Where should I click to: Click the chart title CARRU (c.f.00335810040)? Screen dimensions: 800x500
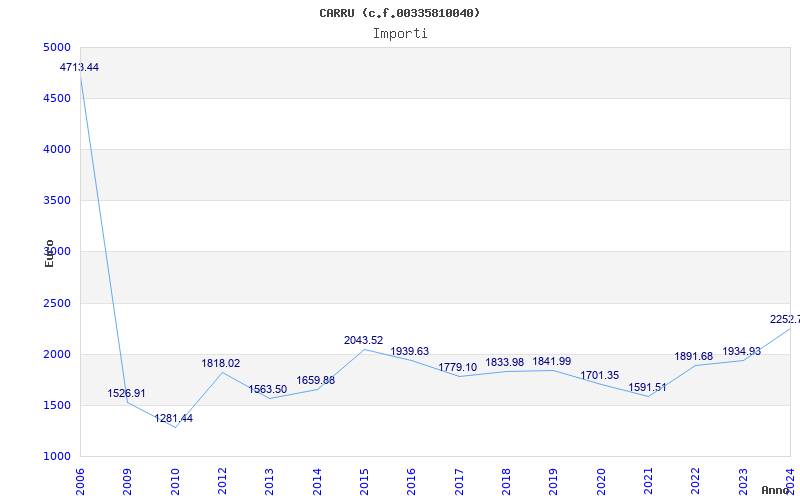pyautogui.click(x=399, y=13)
